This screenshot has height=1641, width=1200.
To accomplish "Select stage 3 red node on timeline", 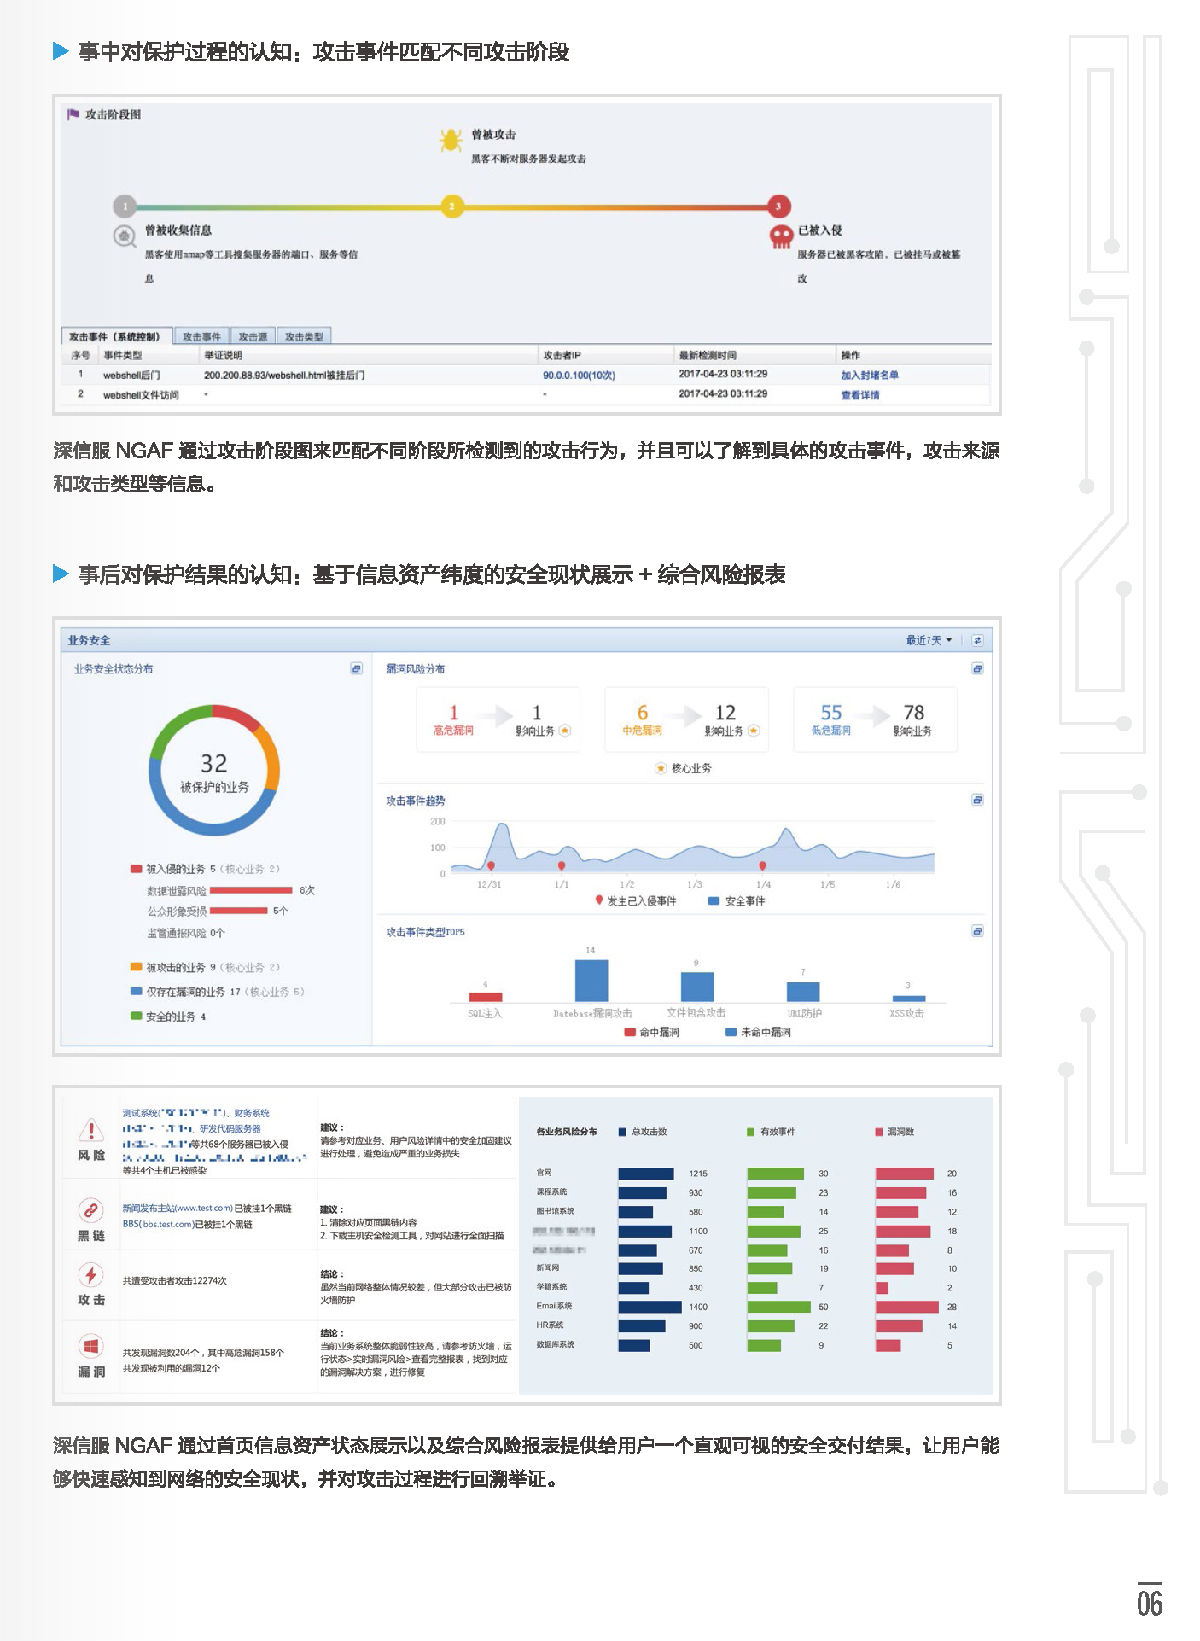I will [x=778, y=206].
